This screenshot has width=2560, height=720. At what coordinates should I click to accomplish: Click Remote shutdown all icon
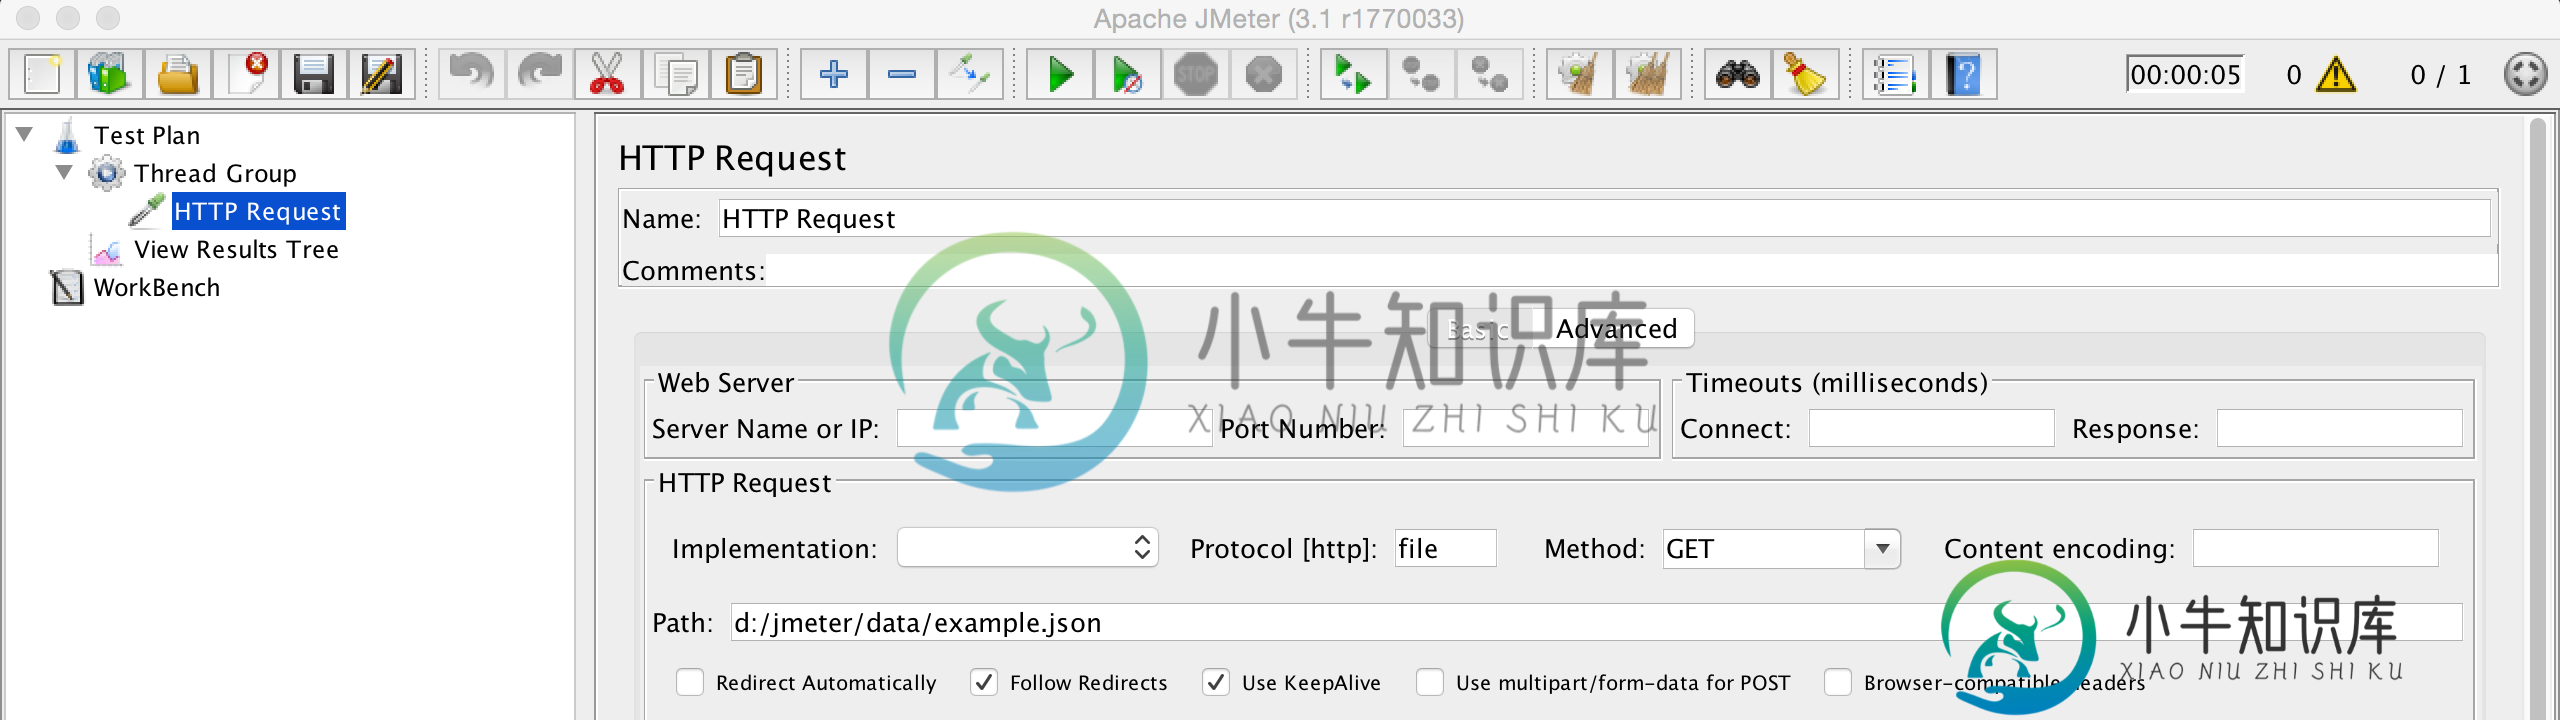pyautogui.click(x=1490, y=75)
